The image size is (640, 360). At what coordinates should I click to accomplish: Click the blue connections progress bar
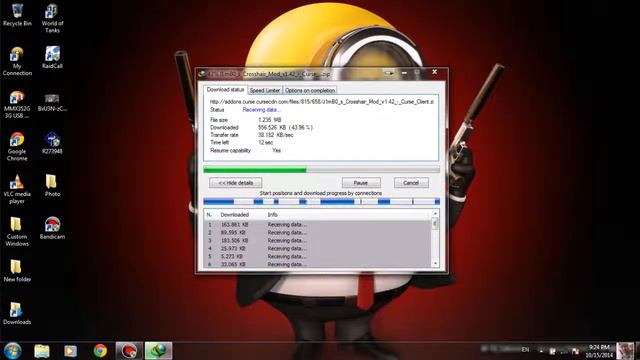click(321, 201)
